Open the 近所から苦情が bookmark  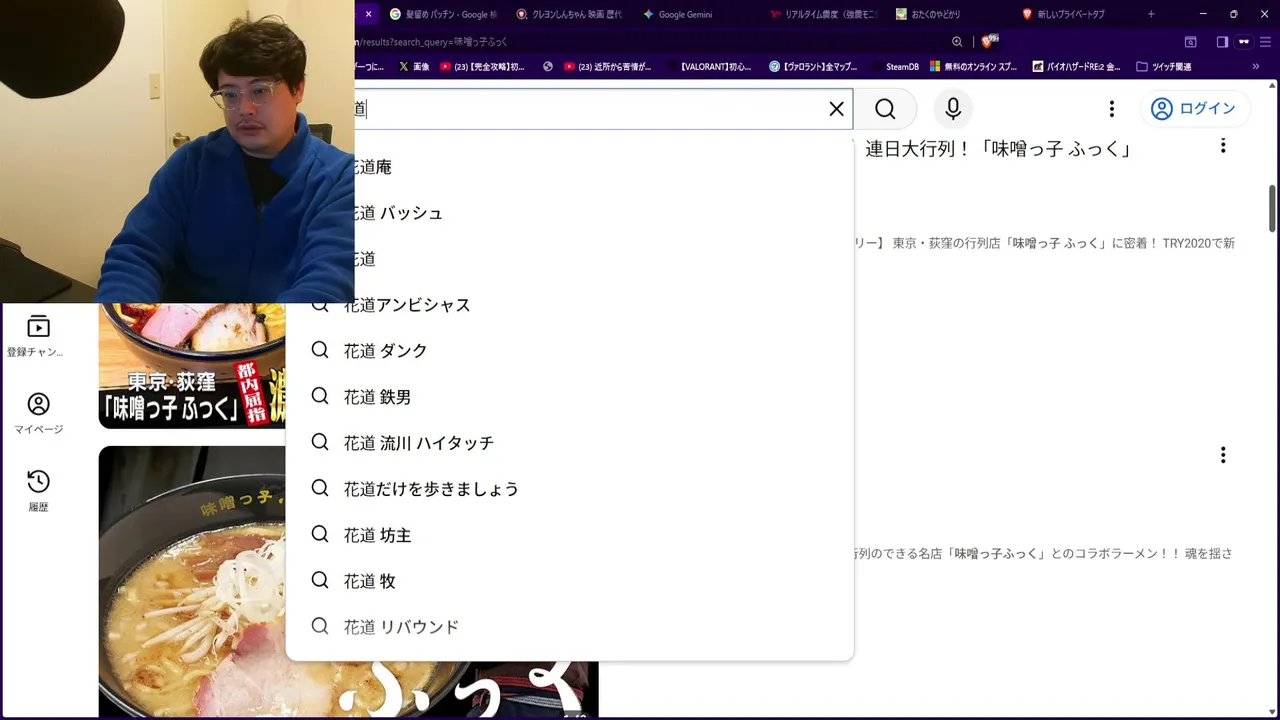[x=608, y=67]
